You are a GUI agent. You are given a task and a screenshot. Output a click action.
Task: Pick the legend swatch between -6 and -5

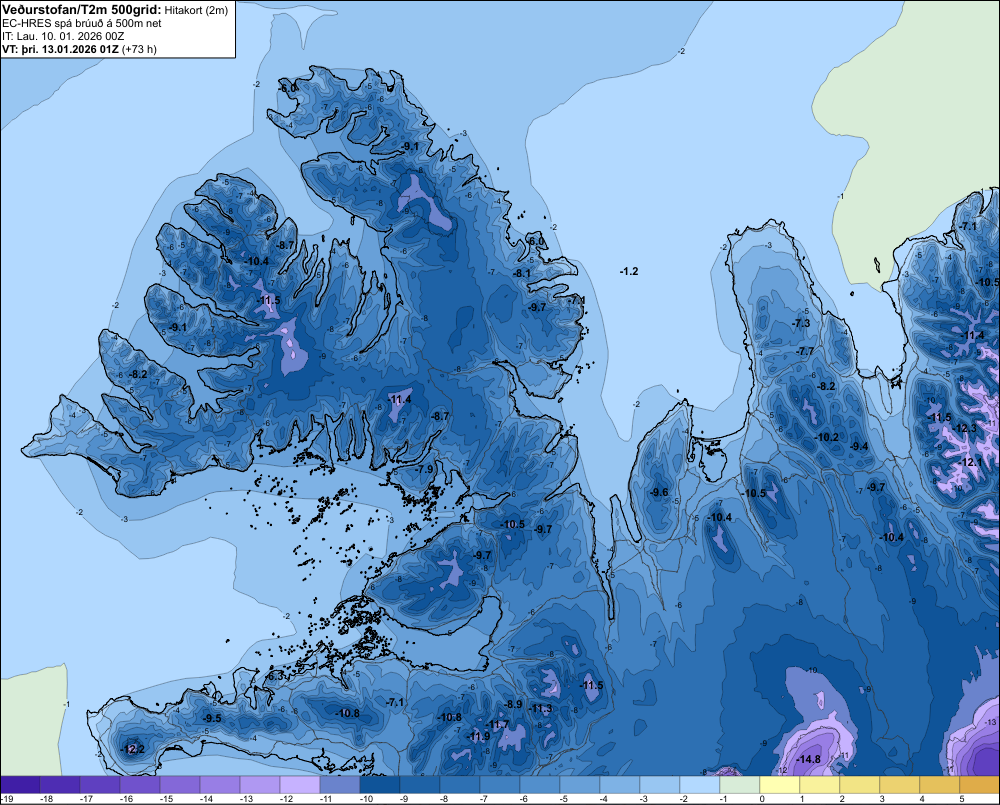coord(540,785)
